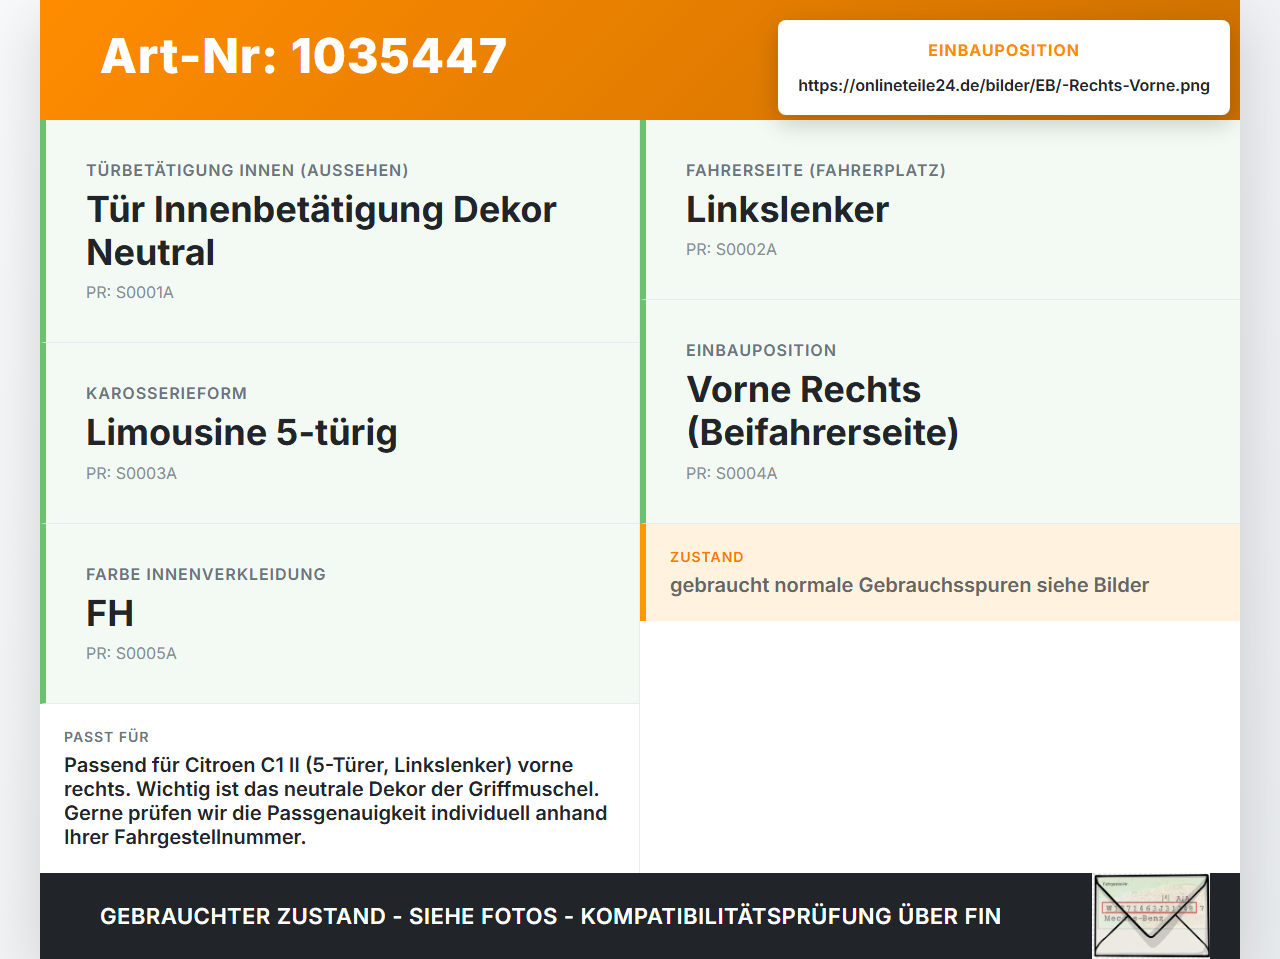The height and width of the screenshot is (959, 1280).
Task: Click the Linkslenker value
Action: tap(787, 210)
